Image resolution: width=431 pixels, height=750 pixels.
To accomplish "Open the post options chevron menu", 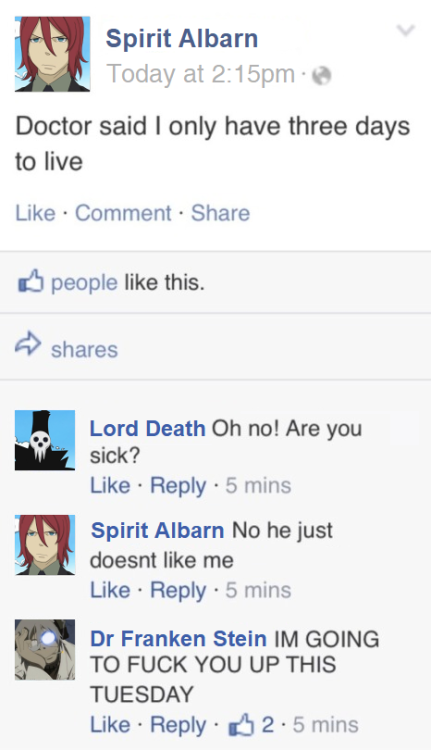I will pos(406,31).
